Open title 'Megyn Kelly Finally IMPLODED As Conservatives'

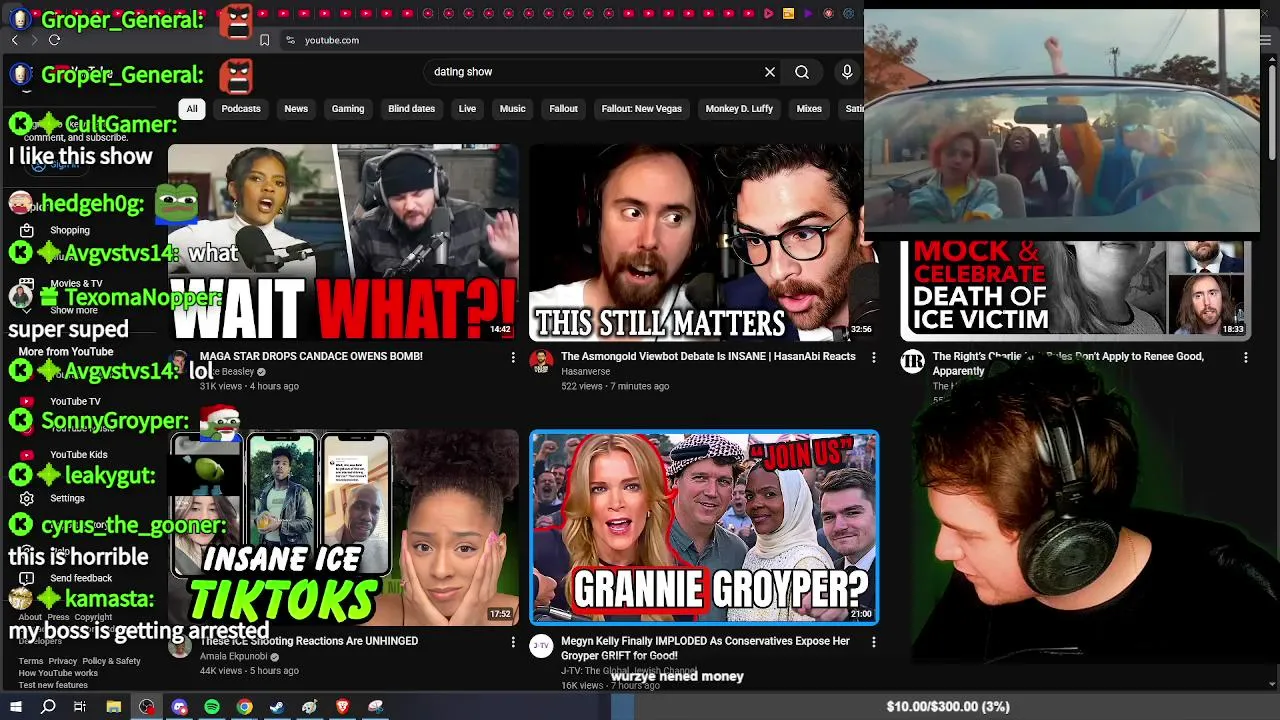point(705,648)
